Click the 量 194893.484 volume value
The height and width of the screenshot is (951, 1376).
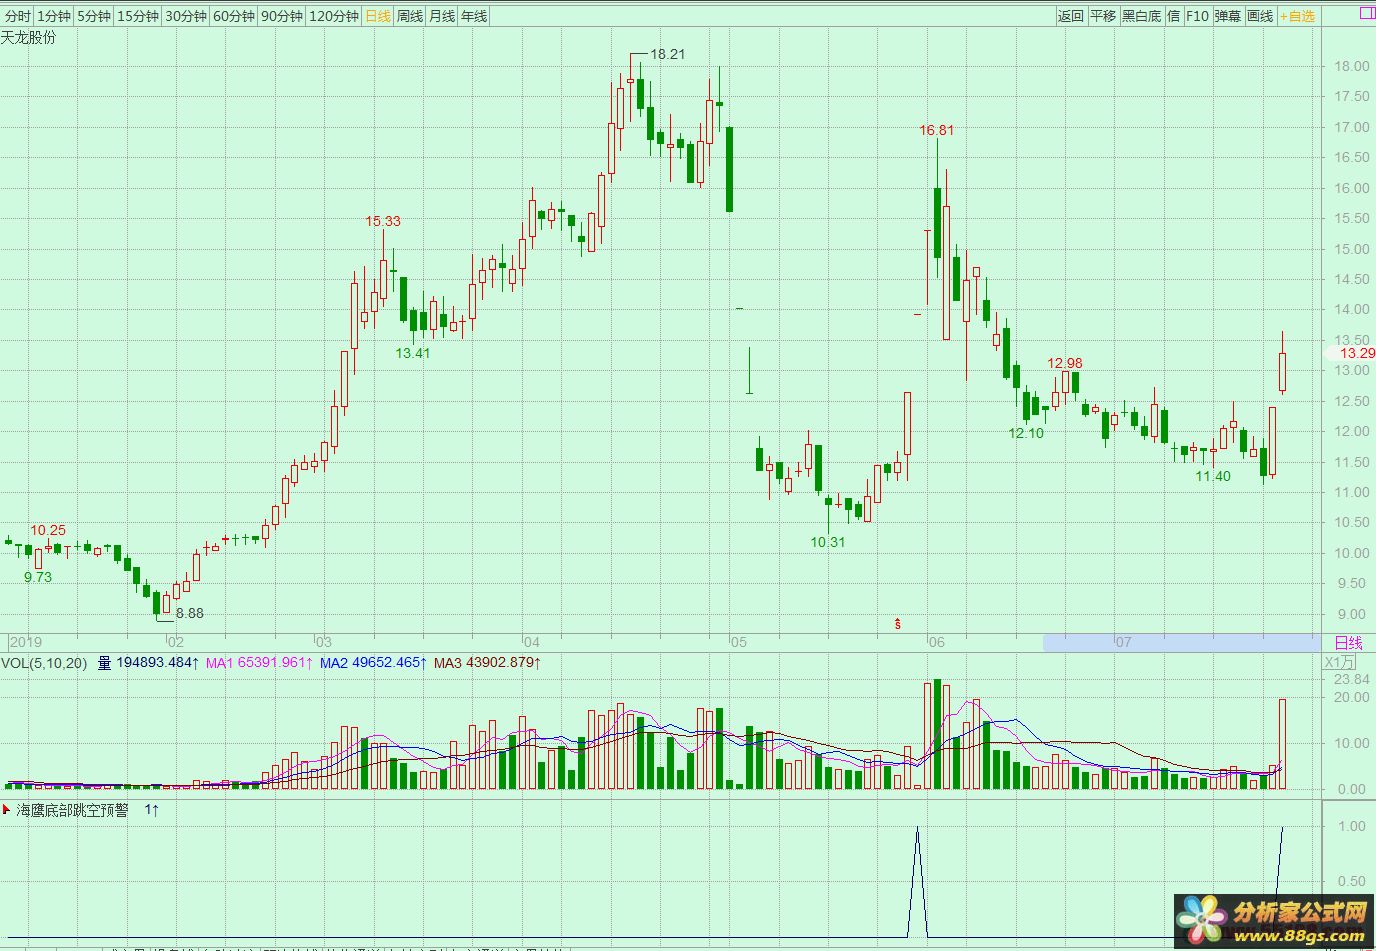point(149,662)
